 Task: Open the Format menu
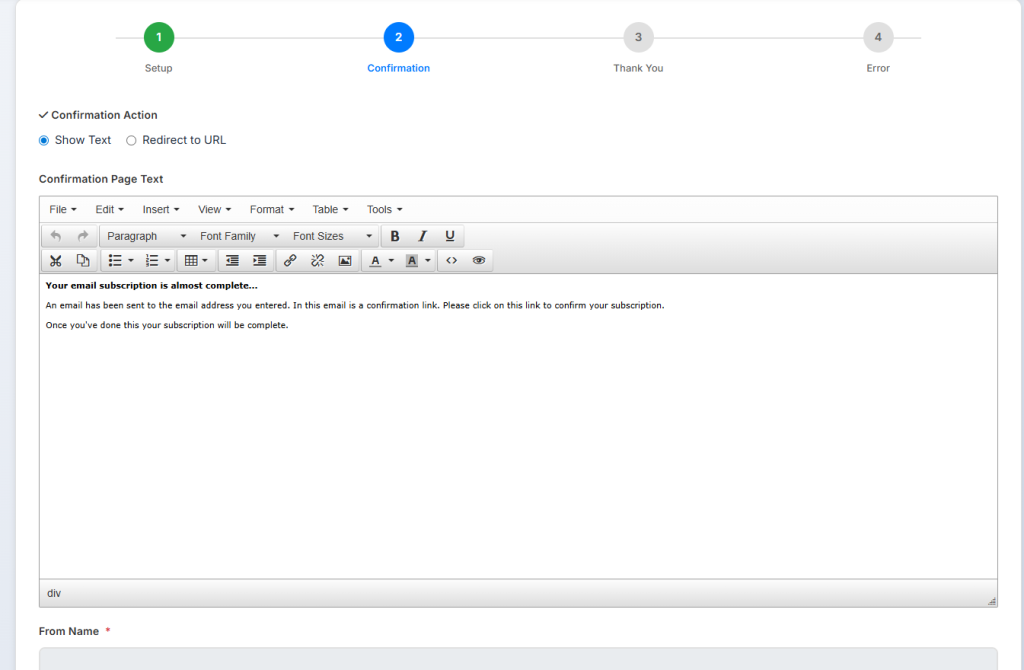271,210
